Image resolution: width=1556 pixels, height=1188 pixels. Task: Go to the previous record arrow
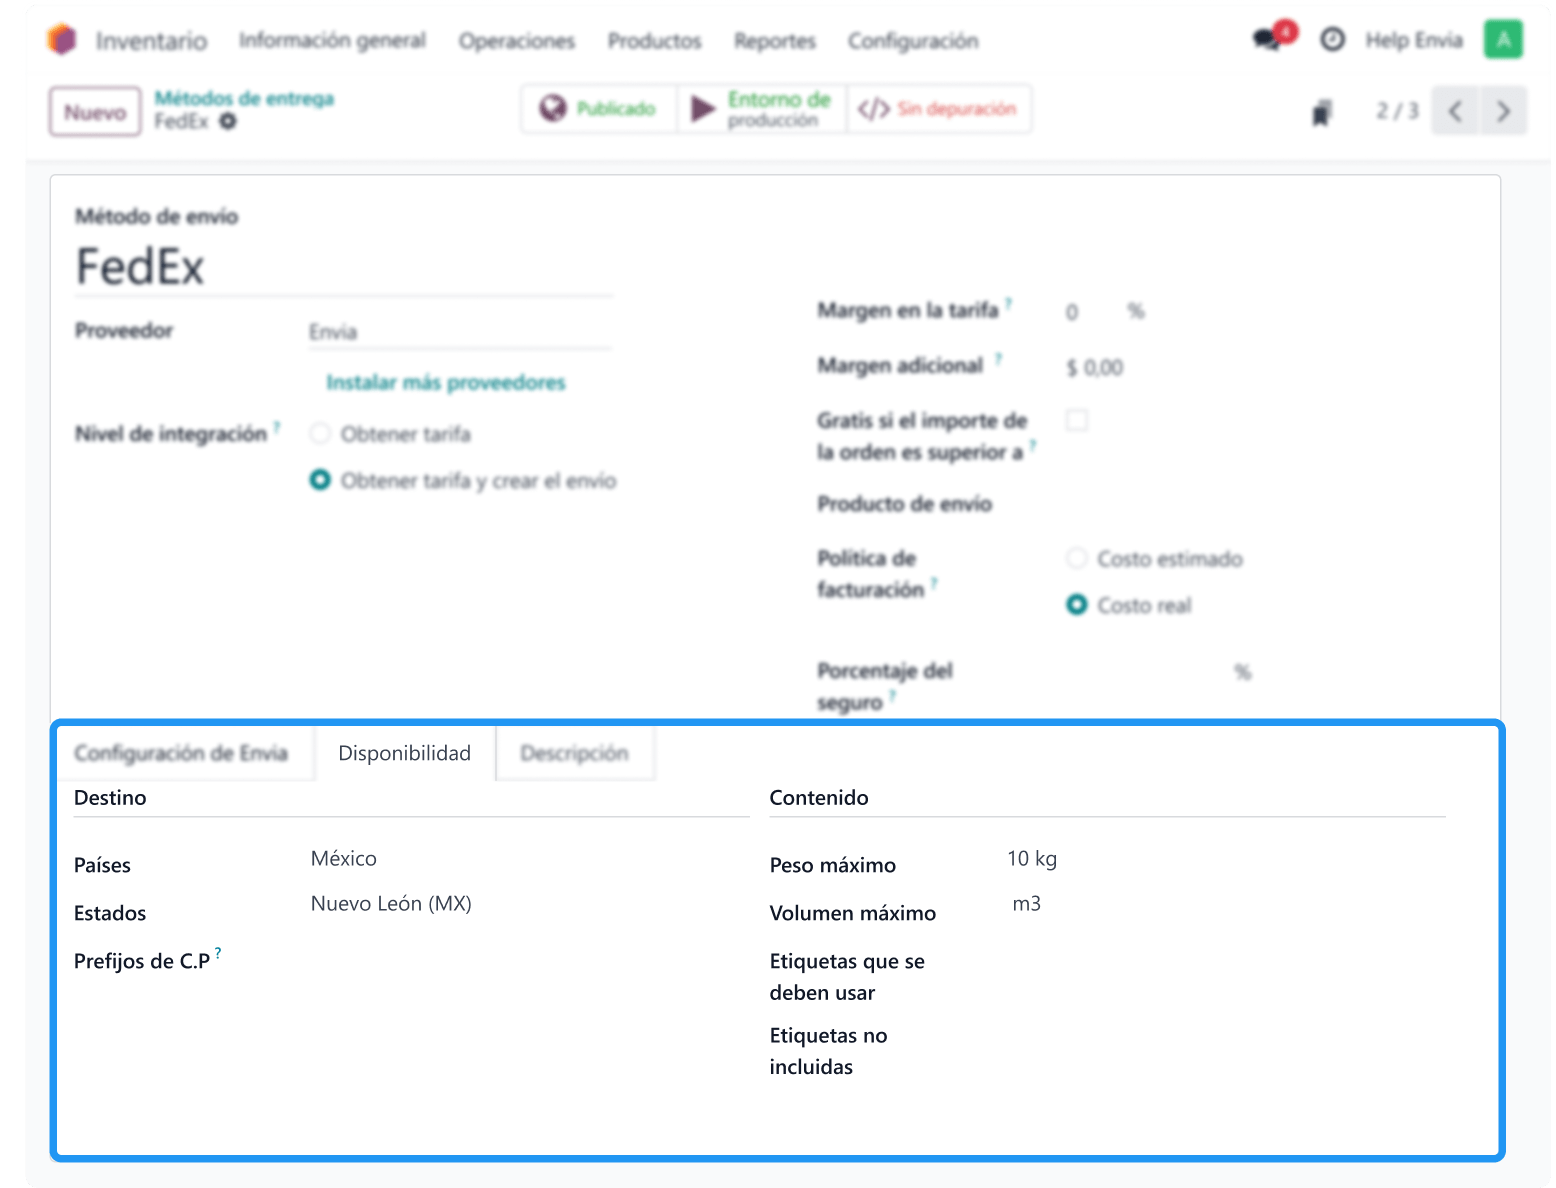point(1455,111)
